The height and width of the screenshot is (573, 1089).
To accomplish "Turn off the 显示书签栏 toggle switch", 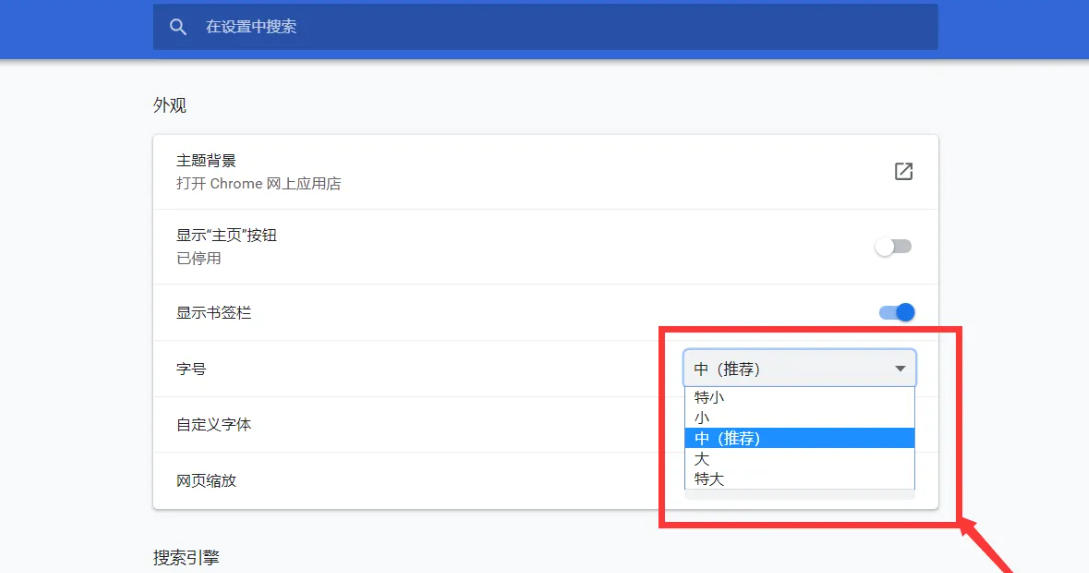I will pos(896,313).
